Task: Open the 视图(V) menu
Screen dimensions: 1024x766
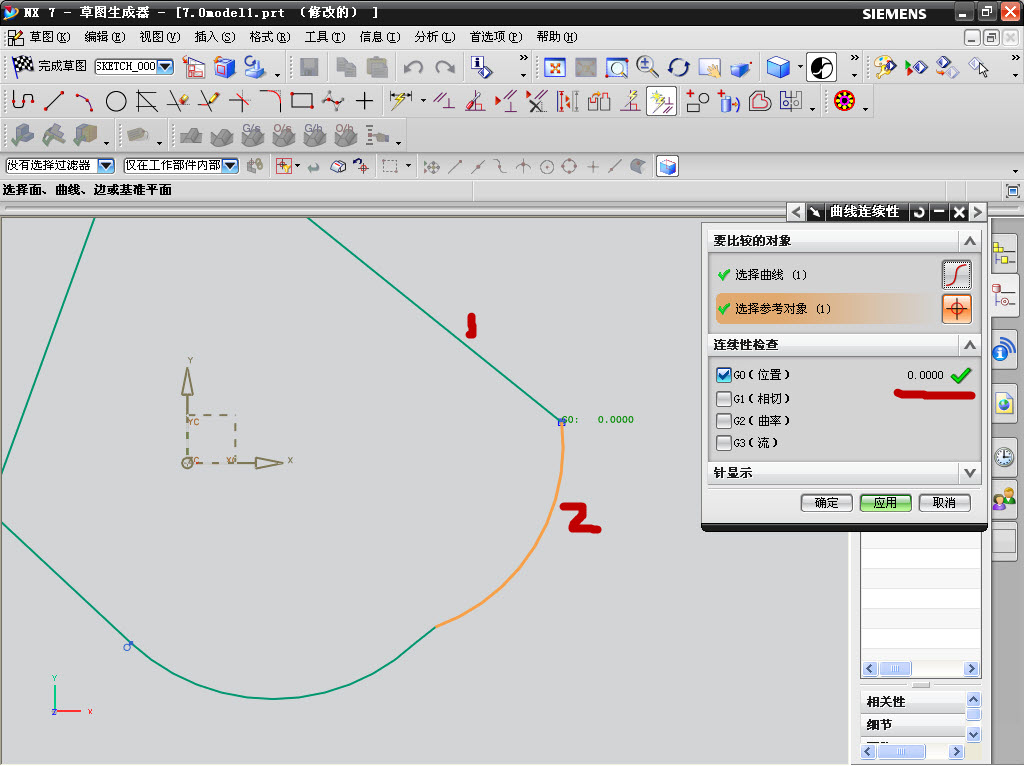Action: click(x=159, y=37)
